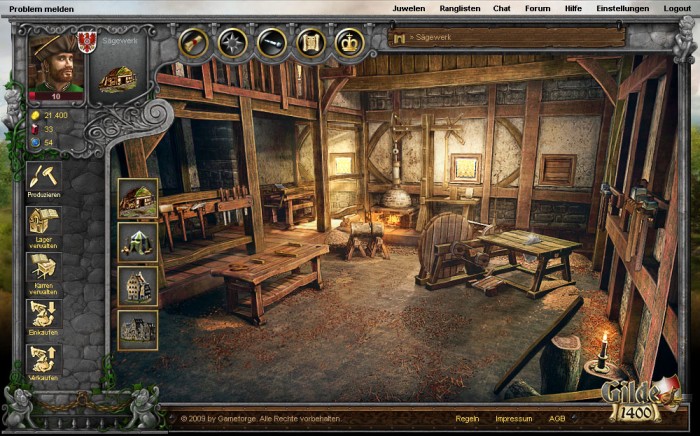
Task: Click the blue orb count 54
Action: pos(49,143)
